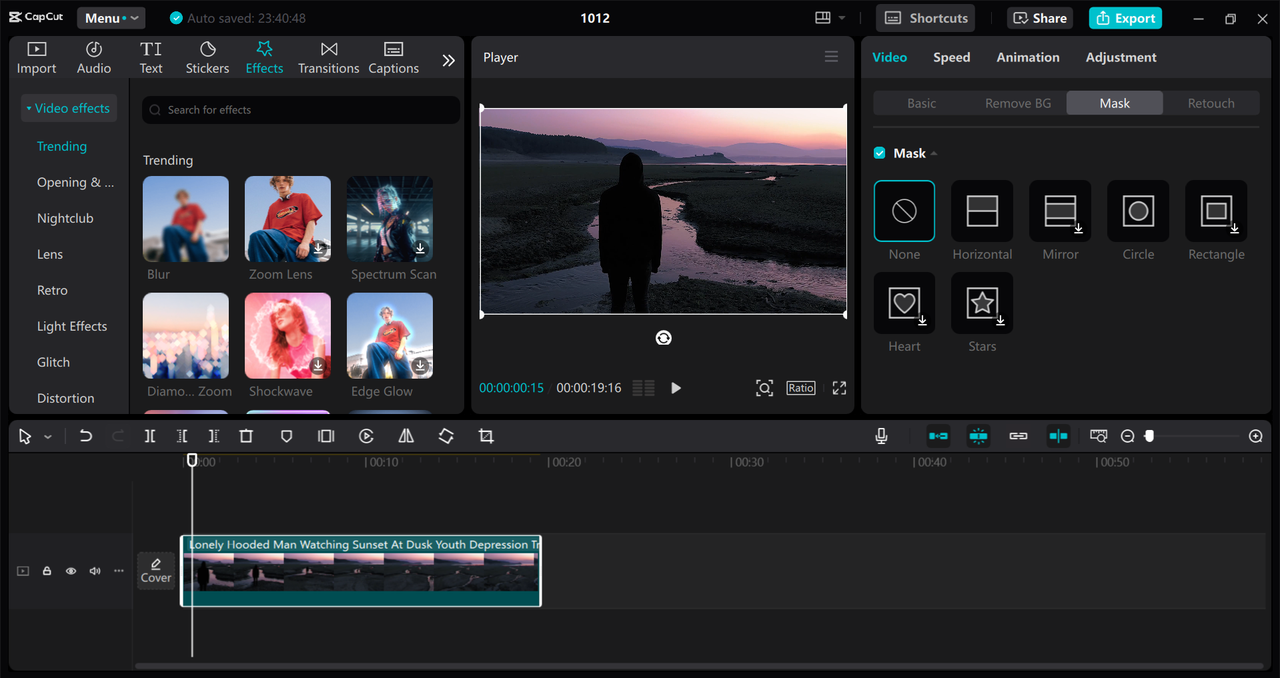Add a marker with the shield icon
Image resolution: width=1280 pixels, height=678 pixels.
[286, 436]
